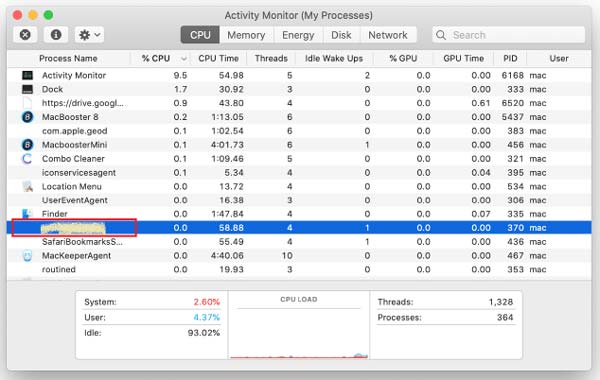Switch to the Memory tab
600x380 pixels.
tap(246, 35)
